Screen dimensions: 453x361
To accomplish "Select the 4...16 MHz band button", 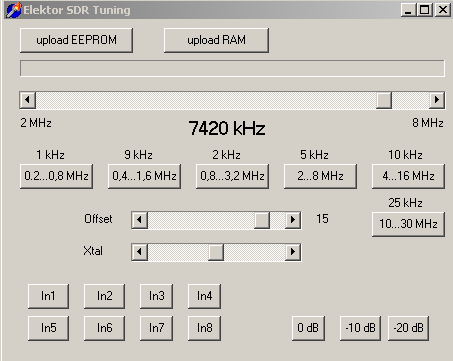I will [x=408, y=176].
